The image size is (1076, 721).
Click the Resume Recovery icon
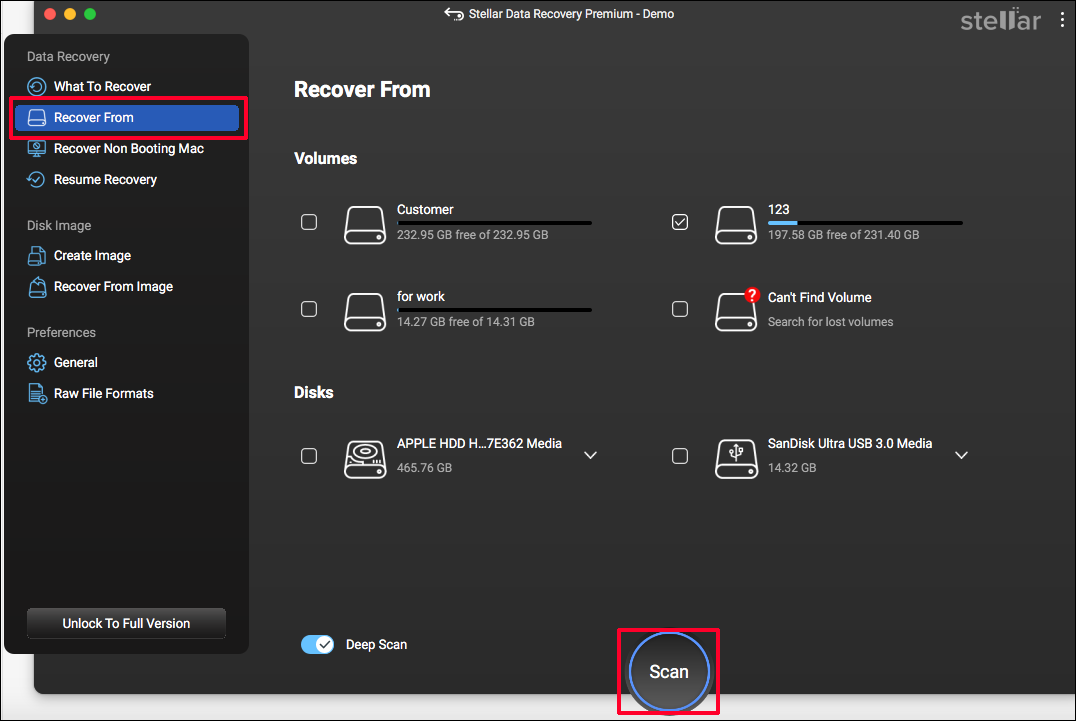[37, 179]
